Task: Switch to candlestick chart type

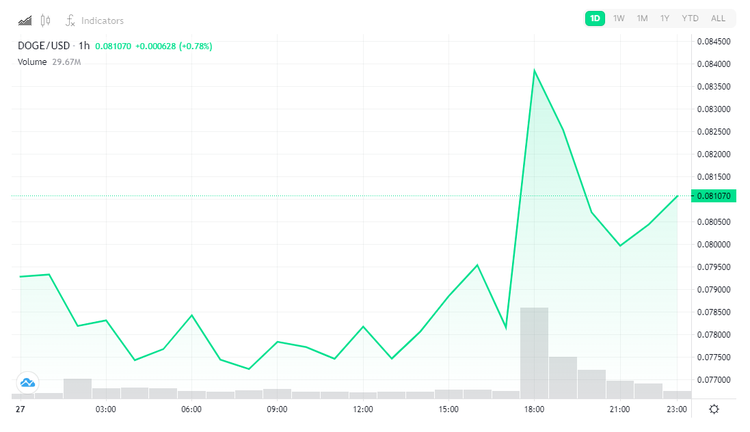Action: (45, 20)
